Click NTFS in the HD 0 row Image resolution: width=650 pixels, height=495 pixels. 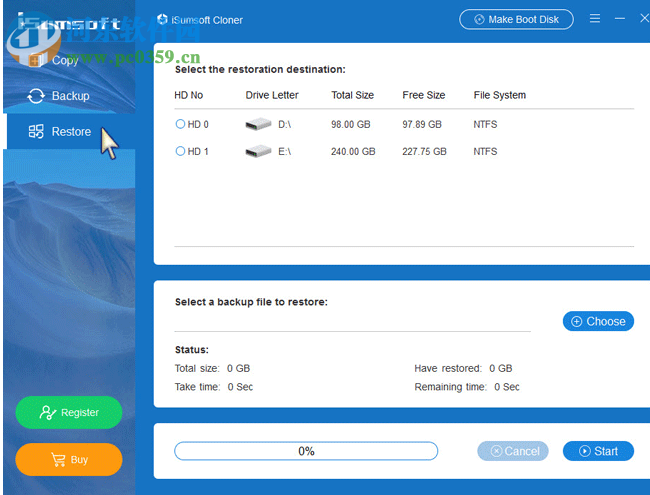click(485, 124)
